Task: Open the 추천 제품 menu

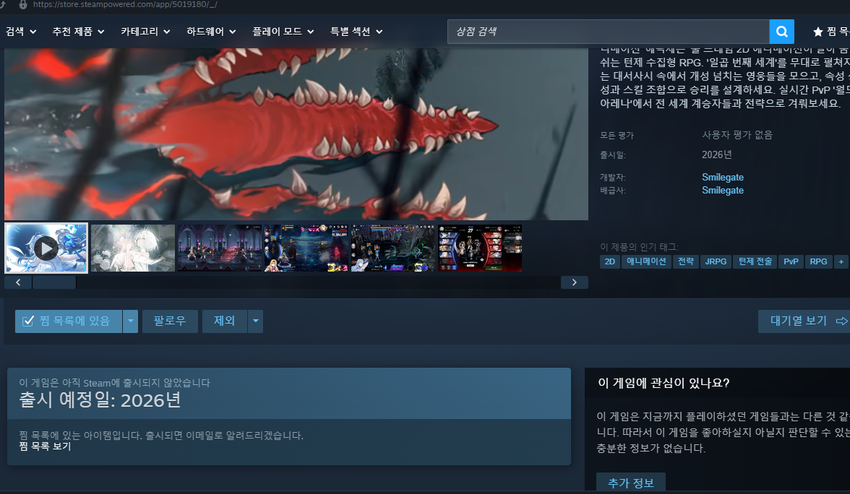Action: click(78, 31)
